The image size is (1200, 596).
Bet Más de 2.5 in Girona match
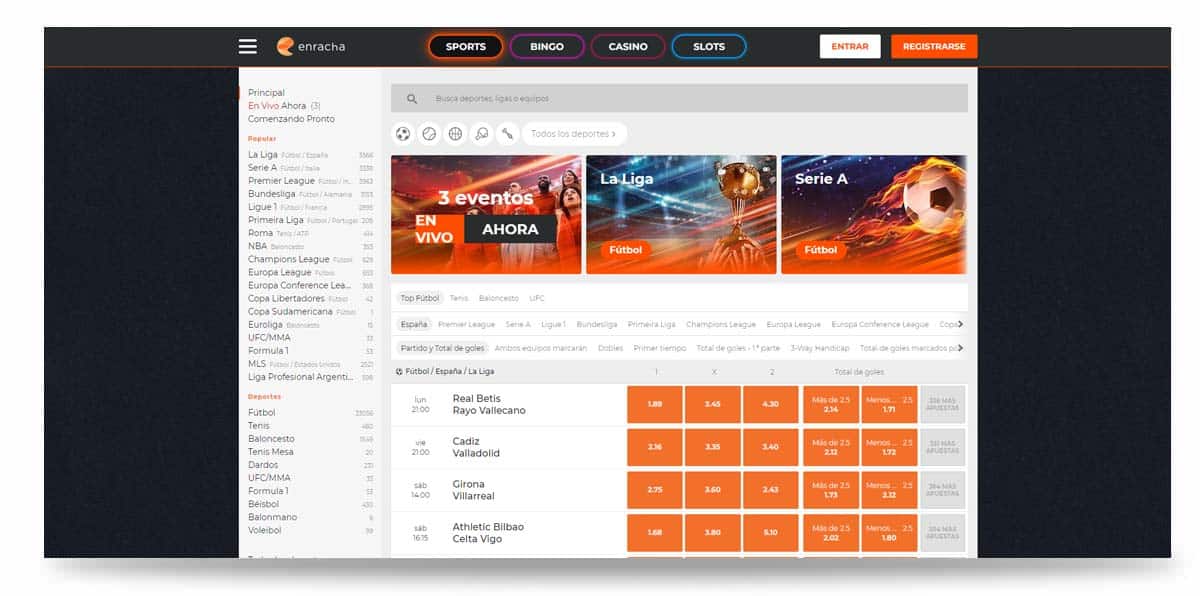click(831, 490)
